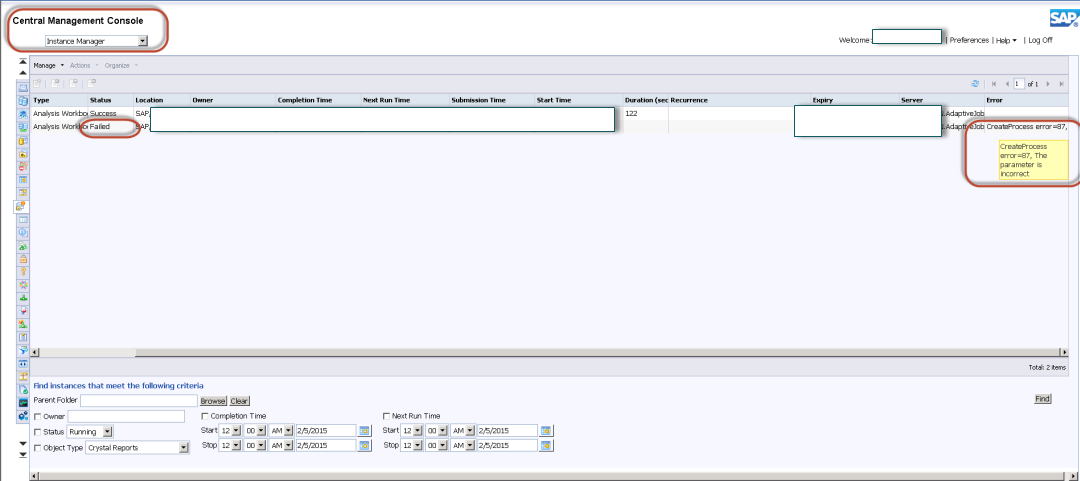Enable the Owner filter checkbox

click(x=37, y=416)
